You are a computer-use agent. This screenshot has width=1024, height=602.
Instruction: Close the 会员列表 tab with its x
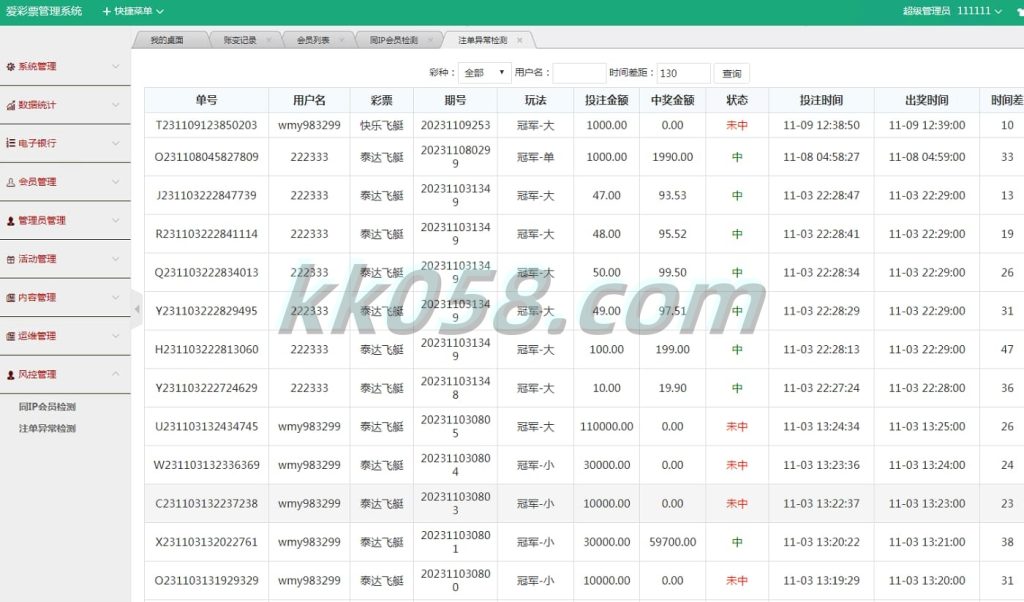click(x=342, y=40)
